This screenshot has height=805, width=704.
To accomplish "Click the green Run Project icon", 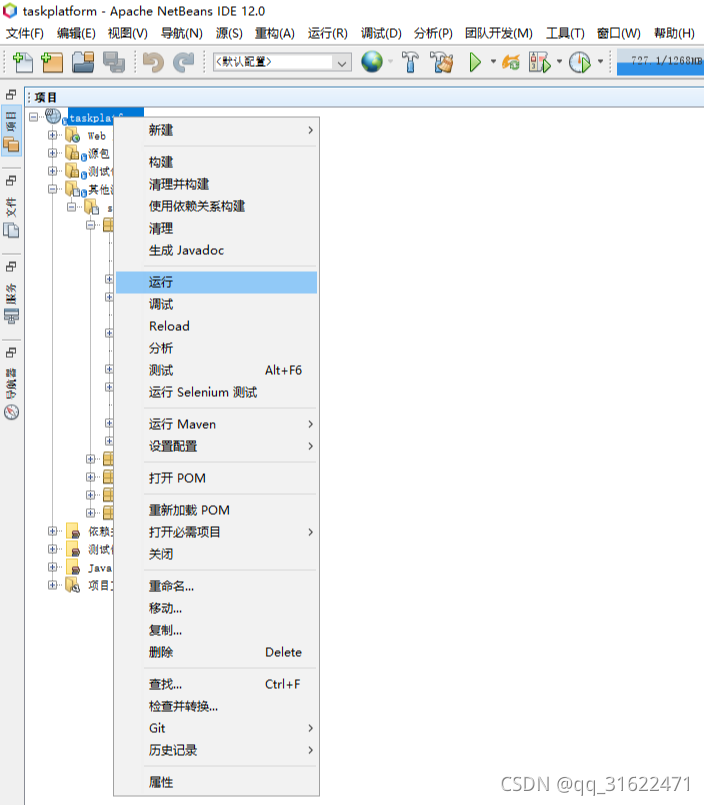I will pos(475,62).
